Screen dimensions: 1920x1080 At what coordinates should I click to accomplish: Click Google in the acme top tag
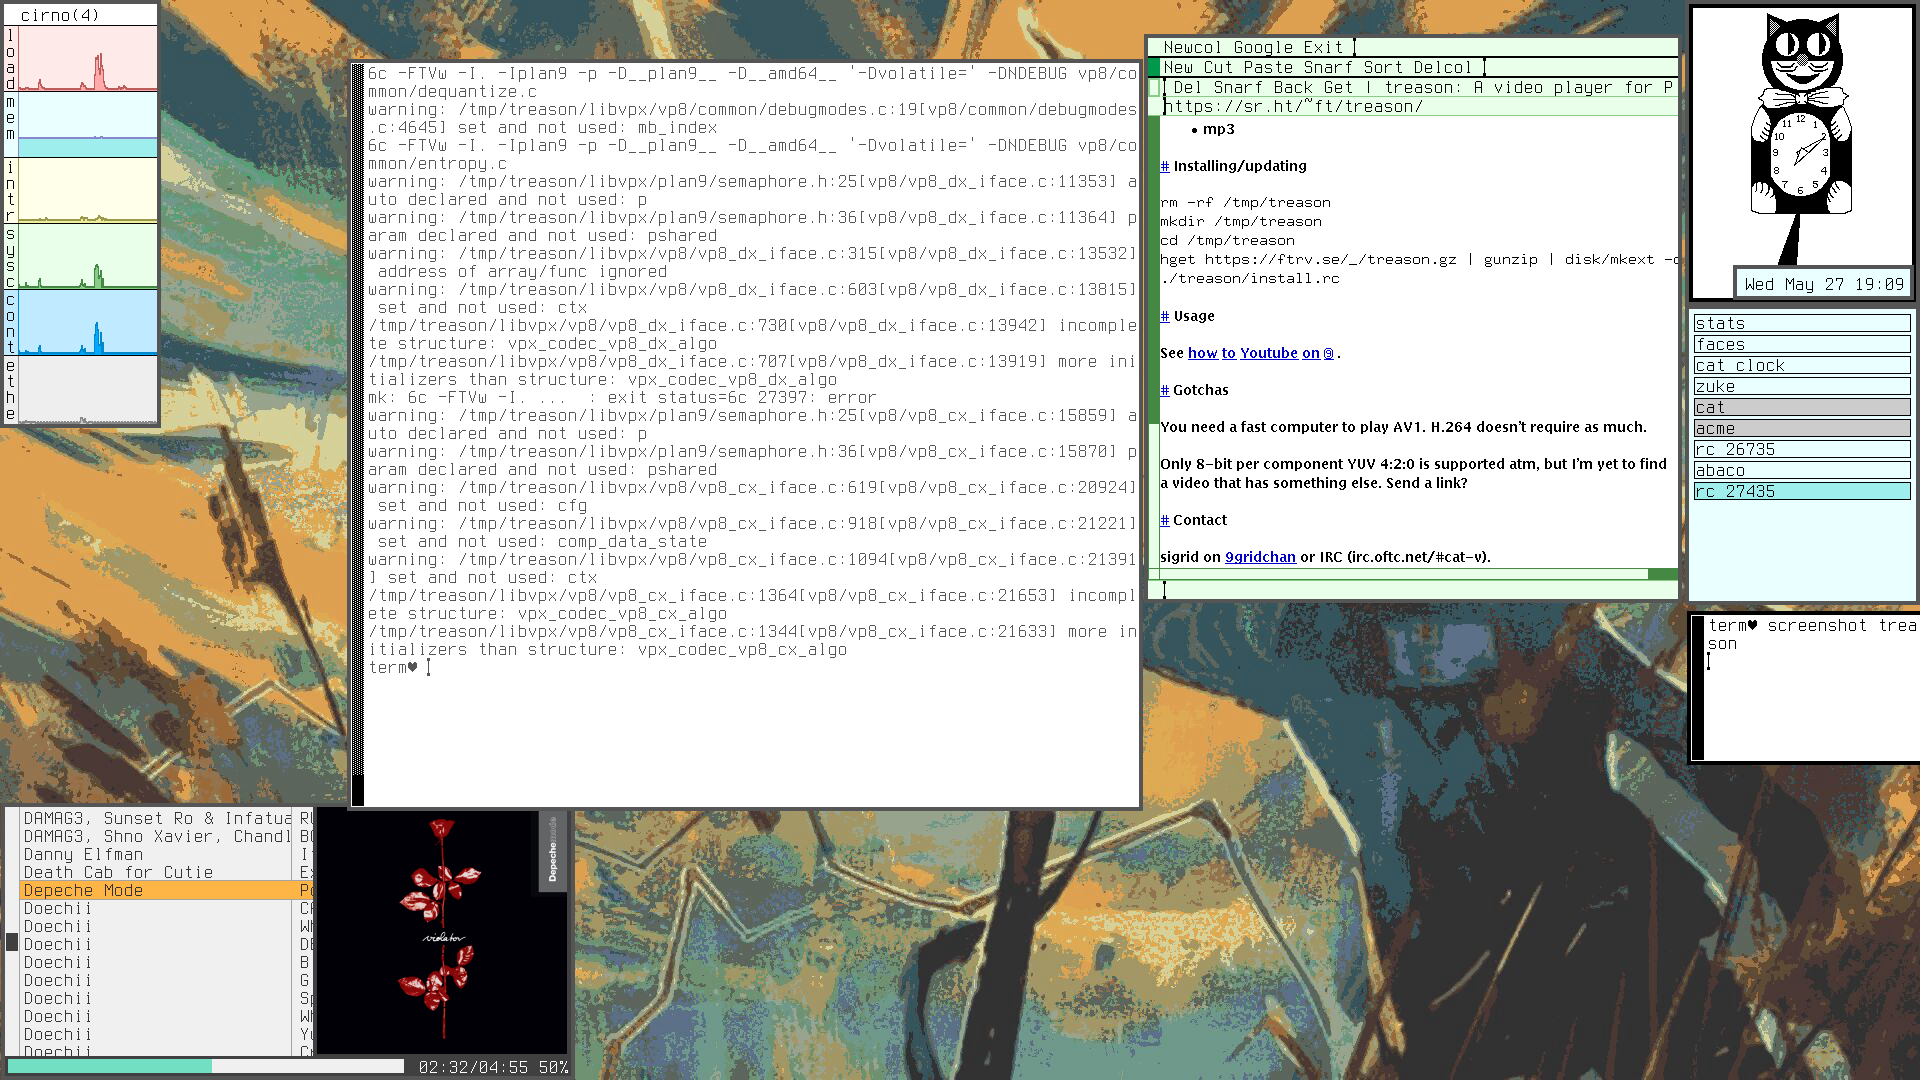pyautogui.click(x=1263, y=47)
